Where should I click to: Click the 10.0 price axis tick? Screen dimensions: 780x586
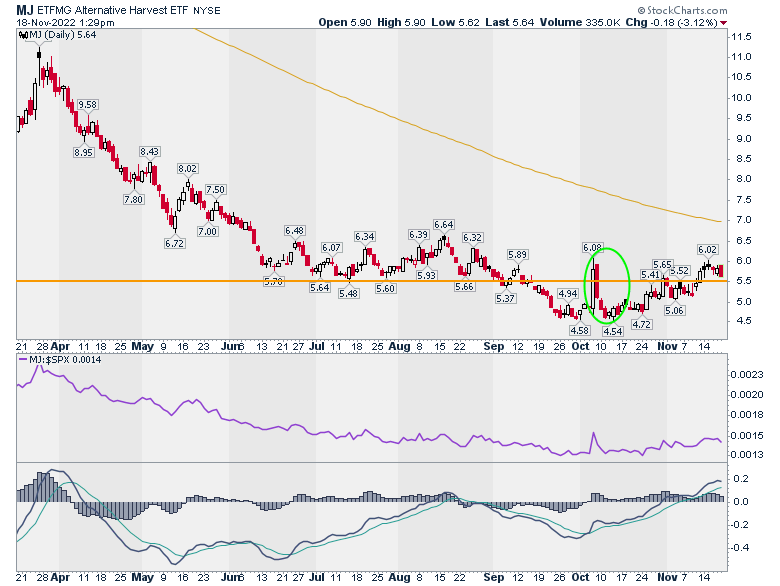click(x=741, y=98)
